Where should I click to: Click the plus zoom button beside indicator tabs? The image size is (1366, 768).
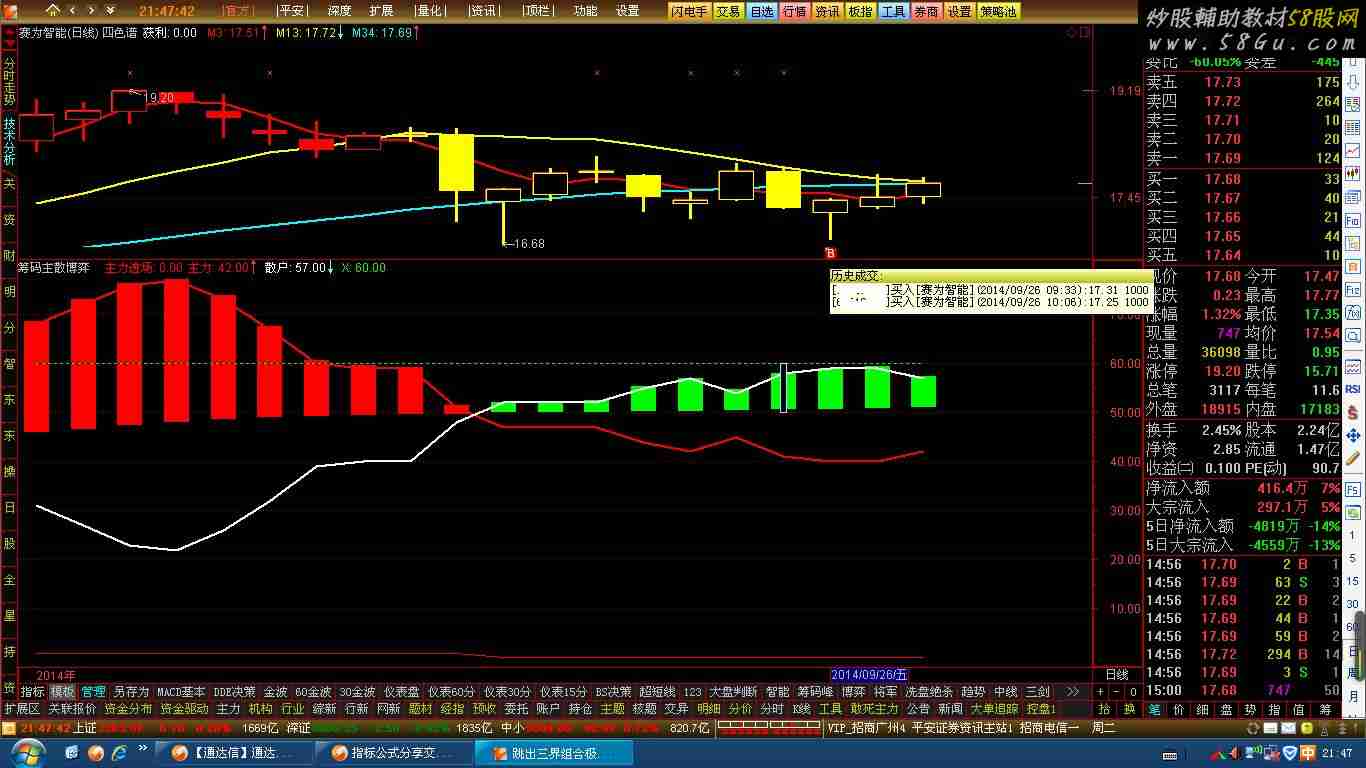1100,691
